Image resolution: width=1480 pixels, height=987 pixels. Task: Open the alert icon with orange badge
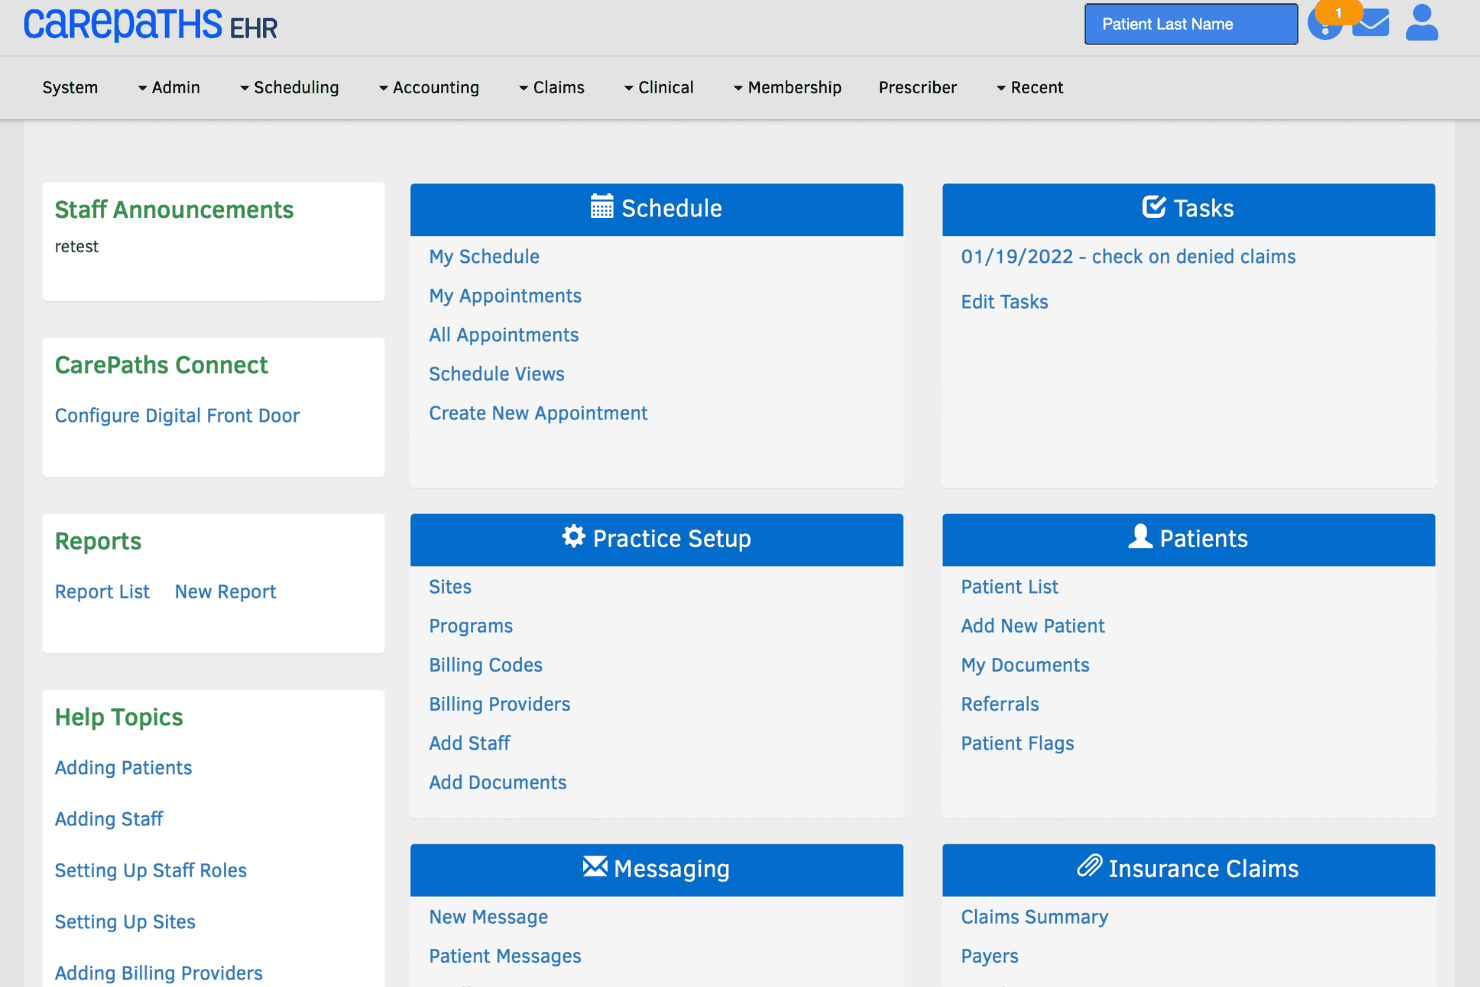point(1326,22)
